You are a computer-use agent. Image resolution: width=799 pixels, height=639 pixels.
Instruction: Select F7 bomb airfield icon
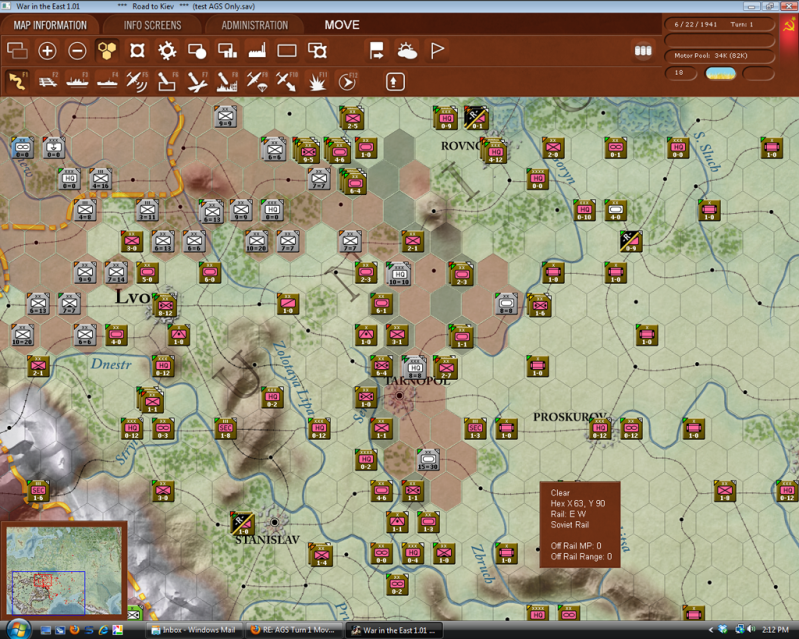click(x=197, y=82)
